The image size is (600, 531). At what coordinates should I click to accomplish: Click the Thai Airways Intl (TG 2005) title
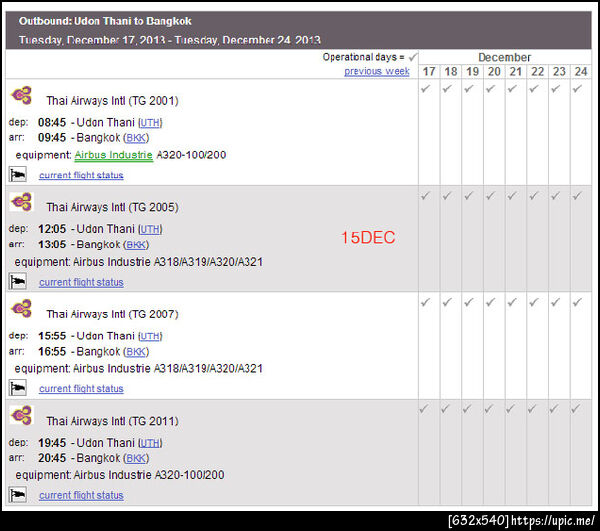point(112,208)
